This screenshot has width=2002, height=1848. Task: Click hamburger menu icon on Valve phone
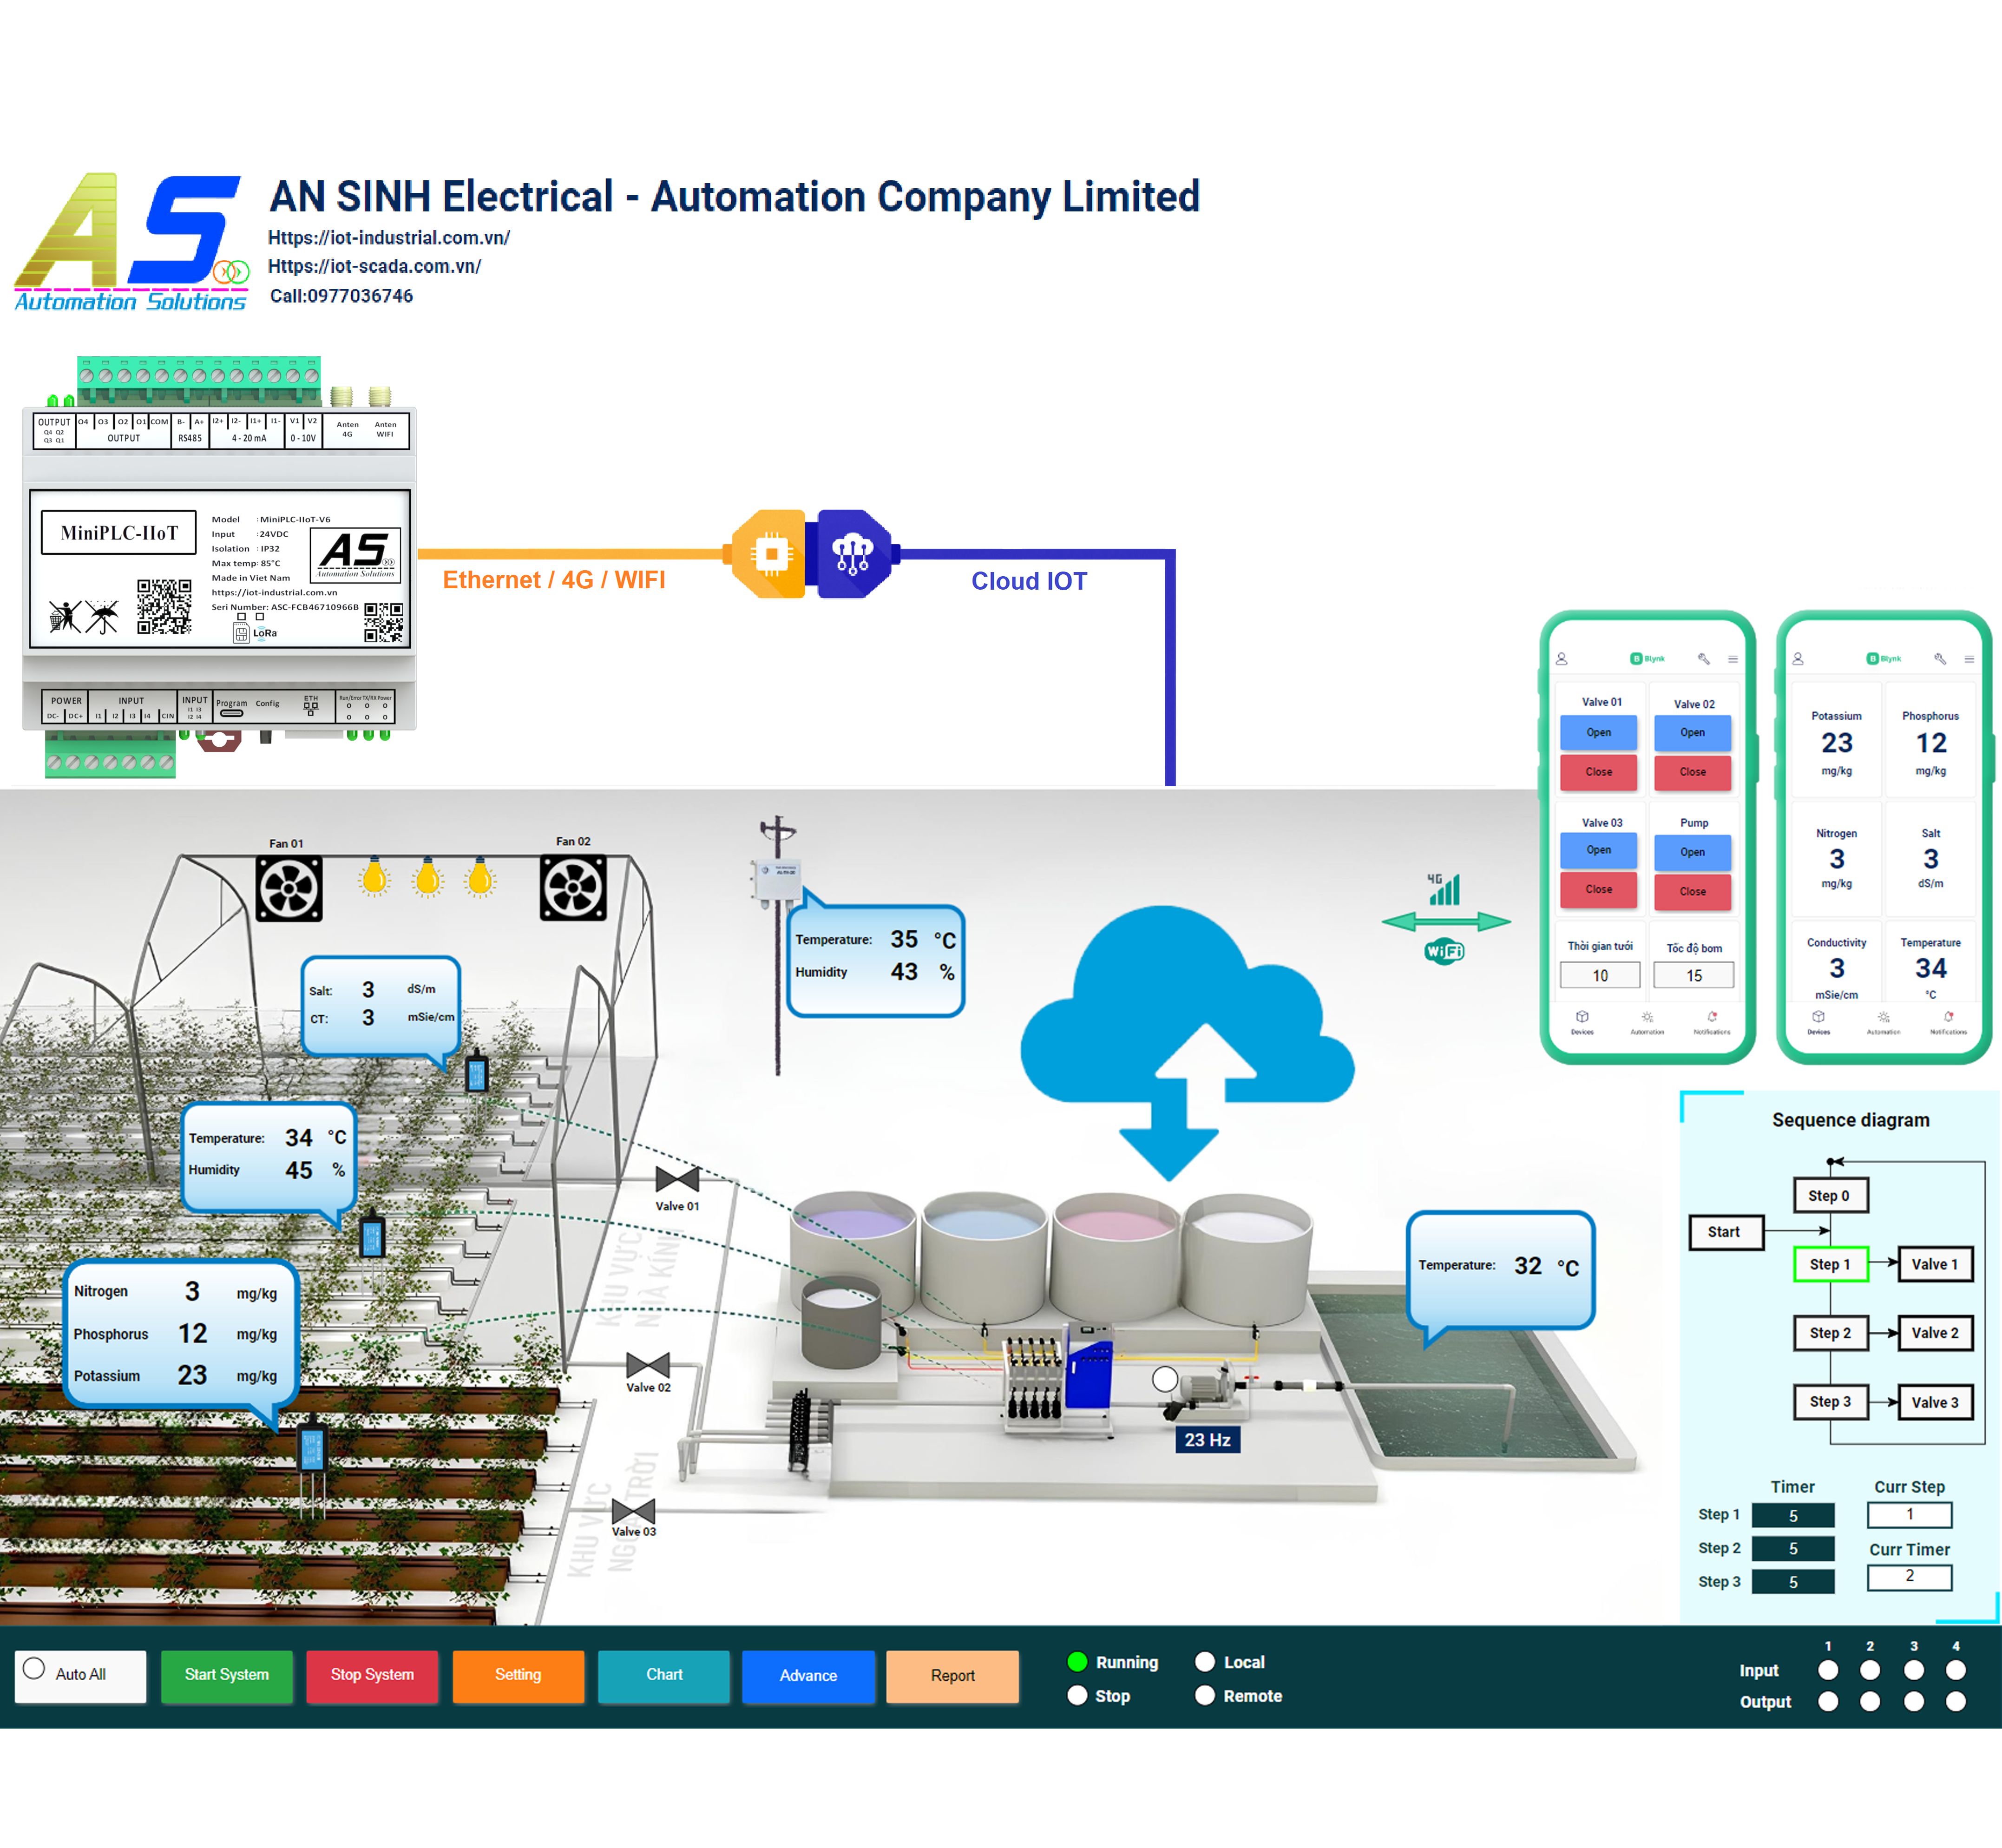click(x=1733, y=659)
